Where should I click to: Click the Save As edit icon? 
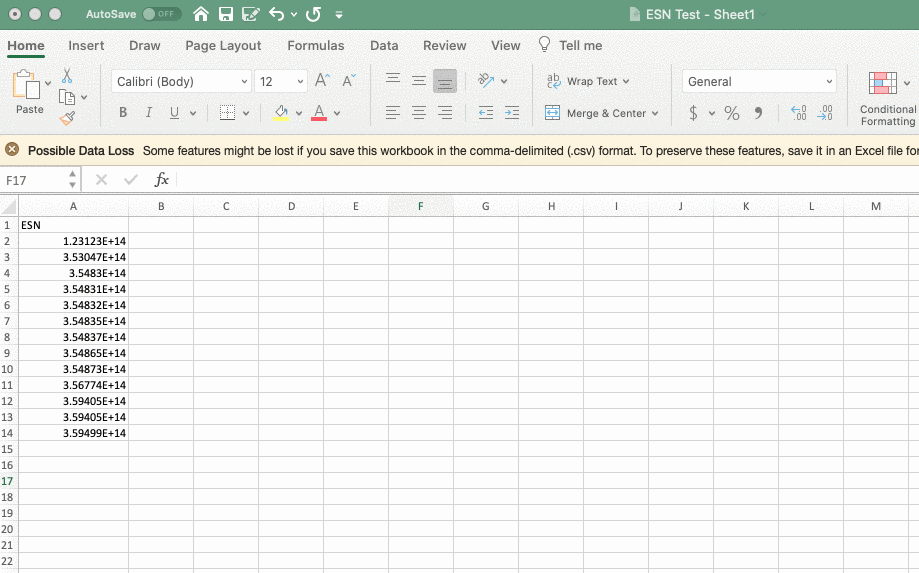pos(251,14)
